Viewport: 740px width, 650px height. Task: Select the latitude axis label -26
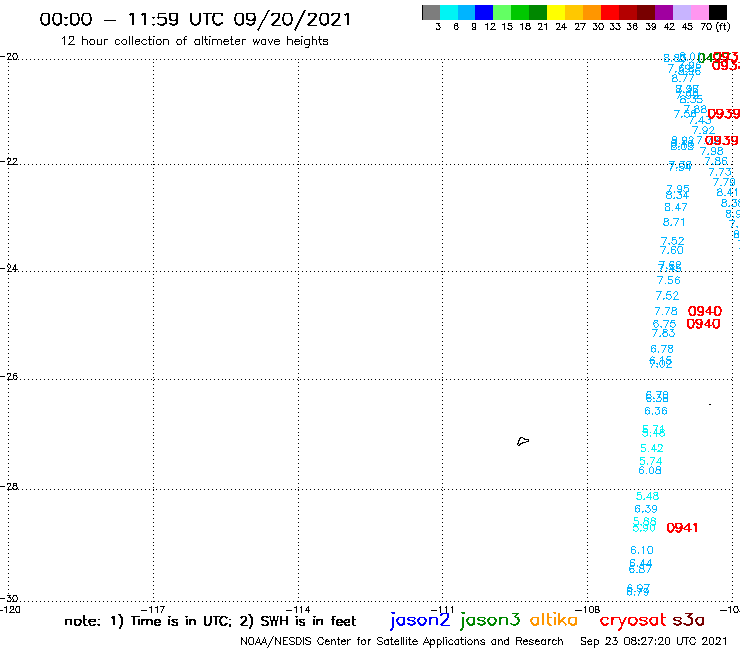[x=9, y=376]
